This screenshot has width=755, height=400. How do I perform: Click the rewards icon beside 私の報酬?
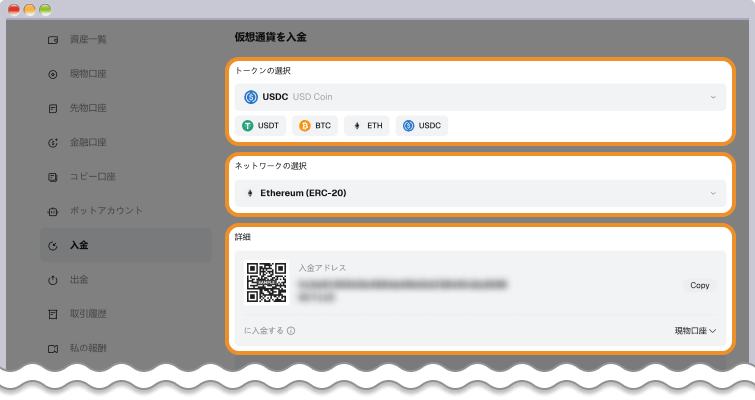pos(53,348)
